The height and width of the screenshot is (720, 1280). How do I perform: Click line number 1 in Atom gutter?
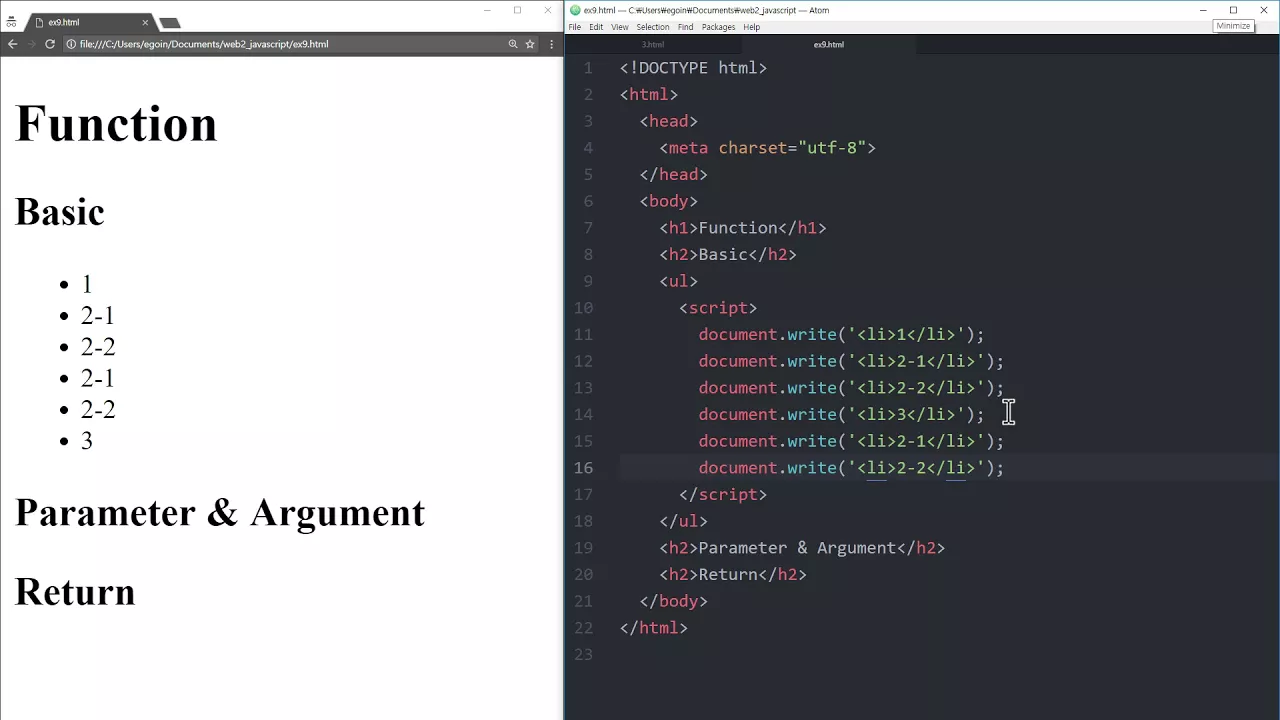click(x=588, y=68)
